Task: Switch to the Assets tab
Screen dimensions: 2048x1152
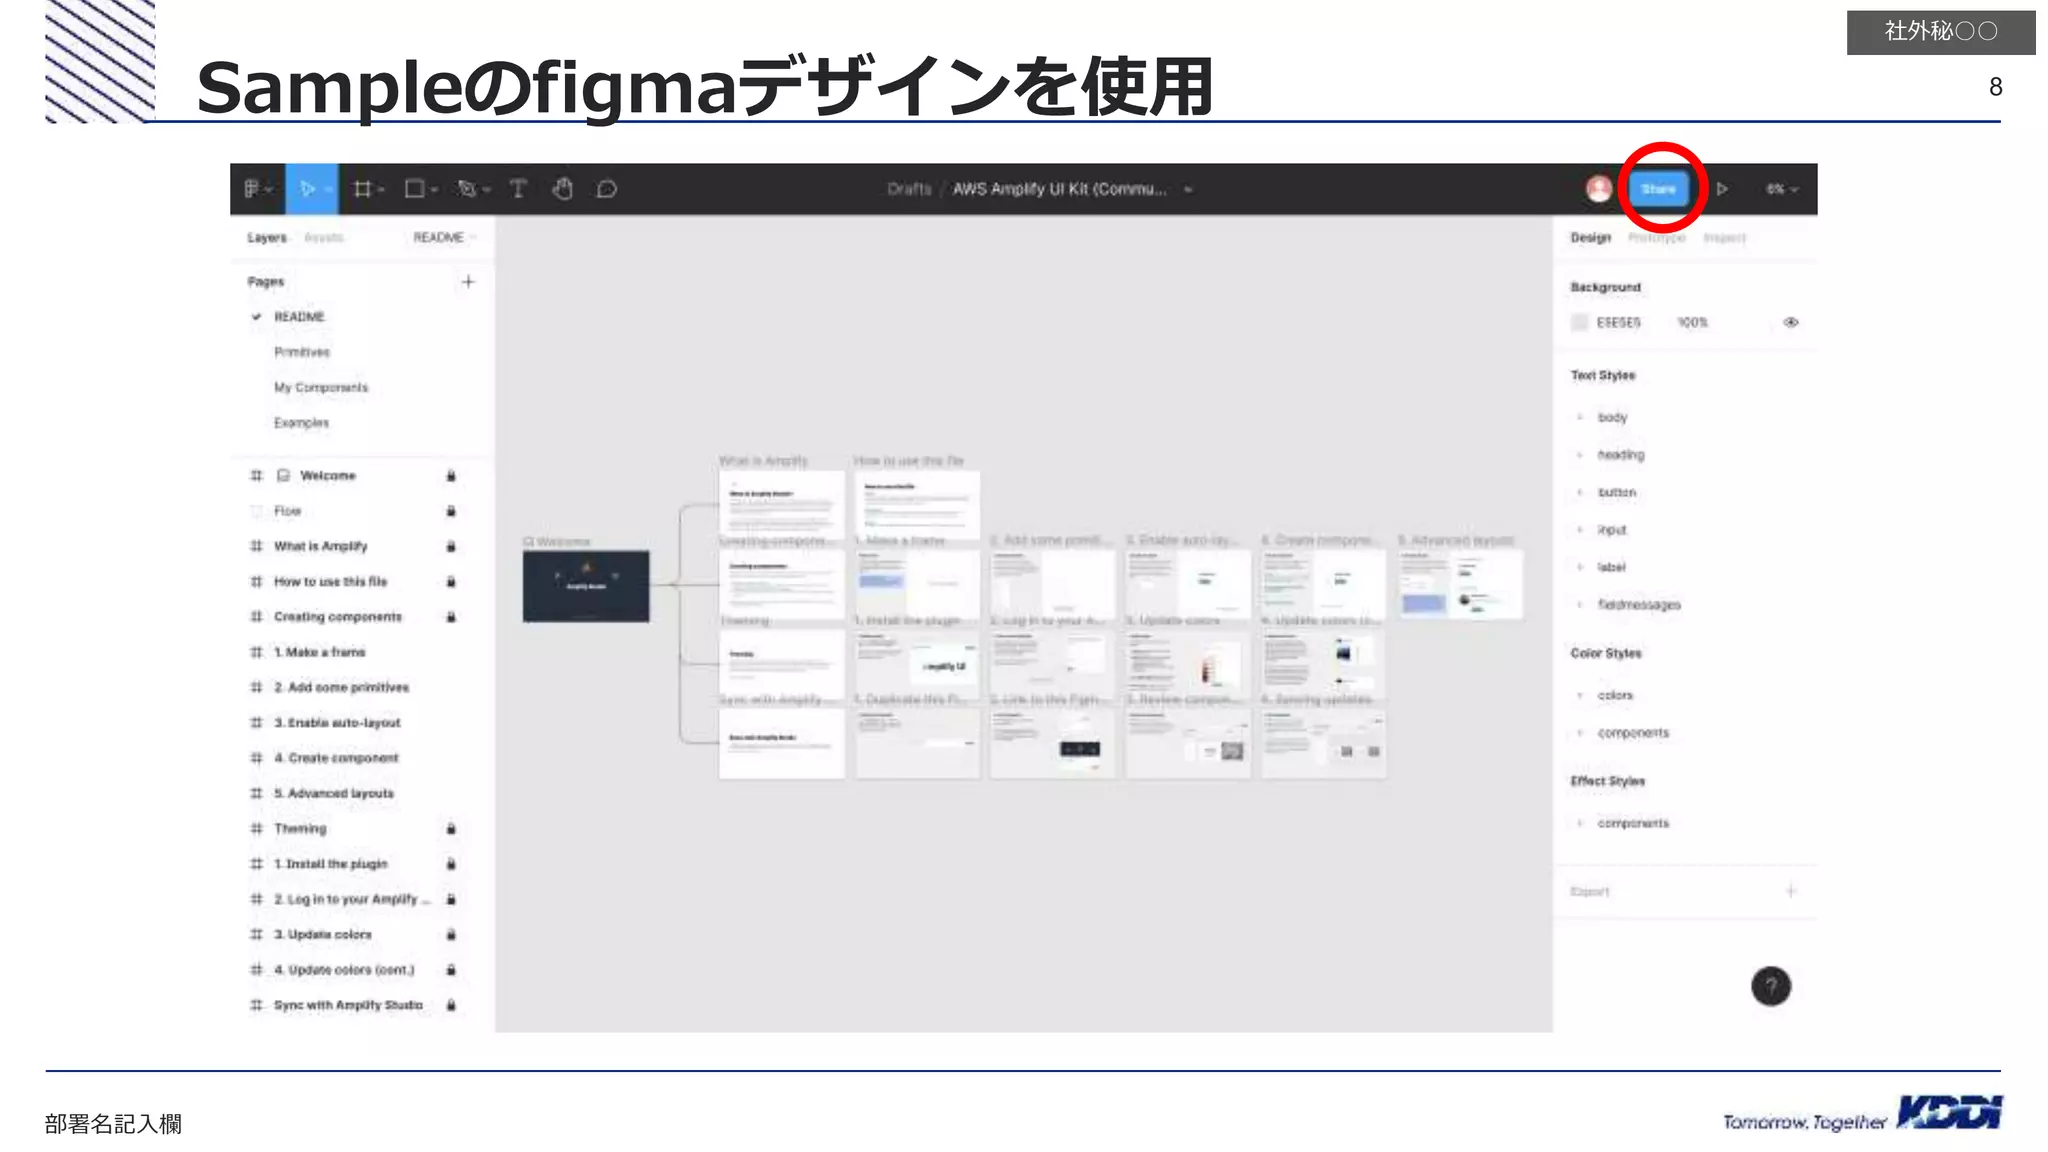Action: [x=324, y=238]
